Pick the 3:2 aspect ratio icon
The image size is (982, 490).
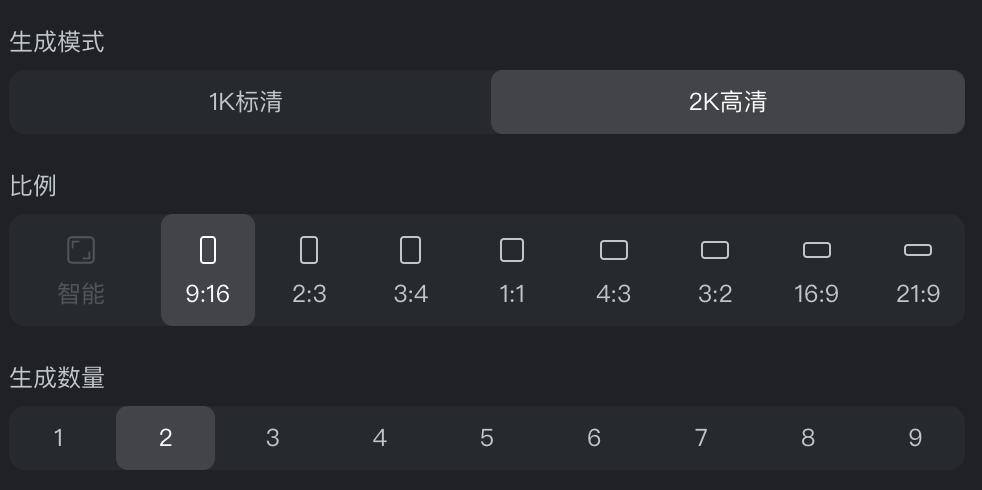715,250
